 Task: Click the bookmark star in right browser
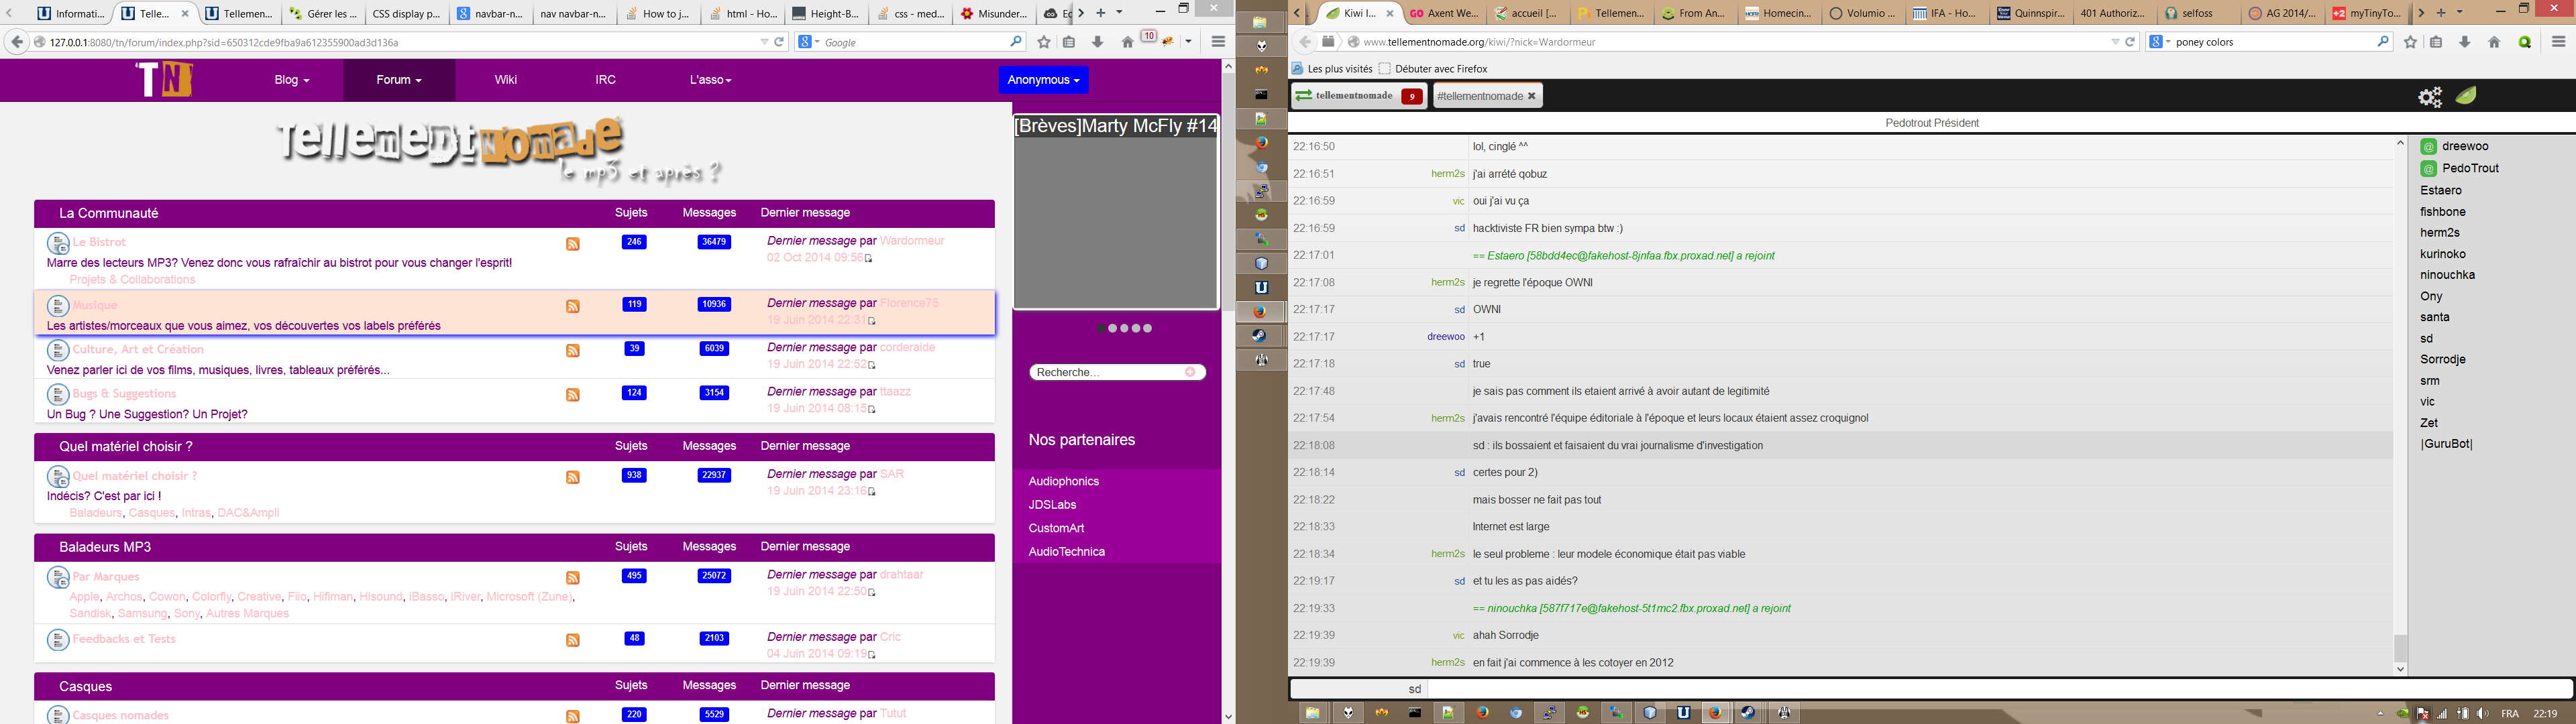2410,42
